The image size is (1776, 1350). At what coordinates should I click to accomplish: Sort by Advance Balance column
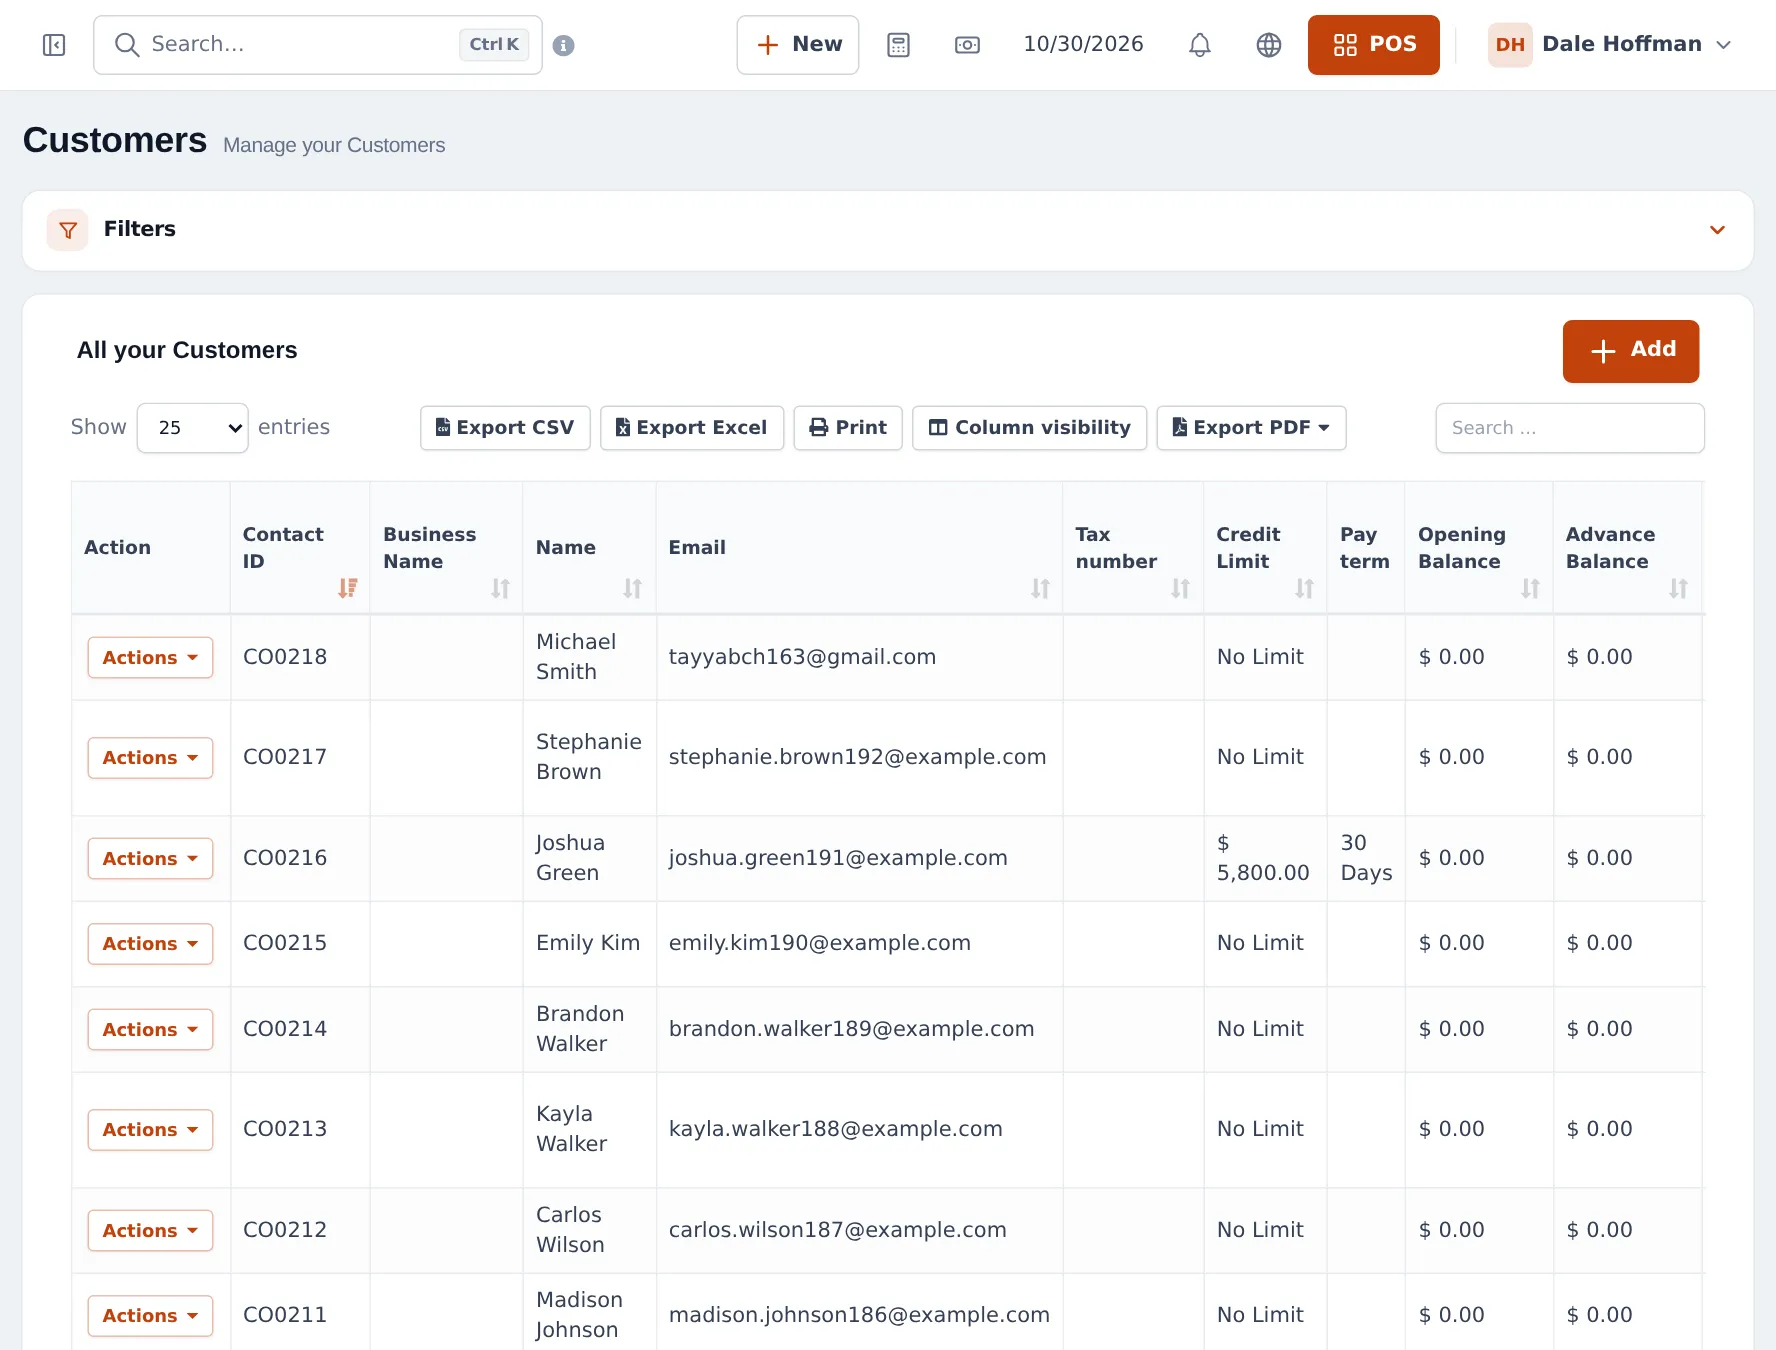1678,588
